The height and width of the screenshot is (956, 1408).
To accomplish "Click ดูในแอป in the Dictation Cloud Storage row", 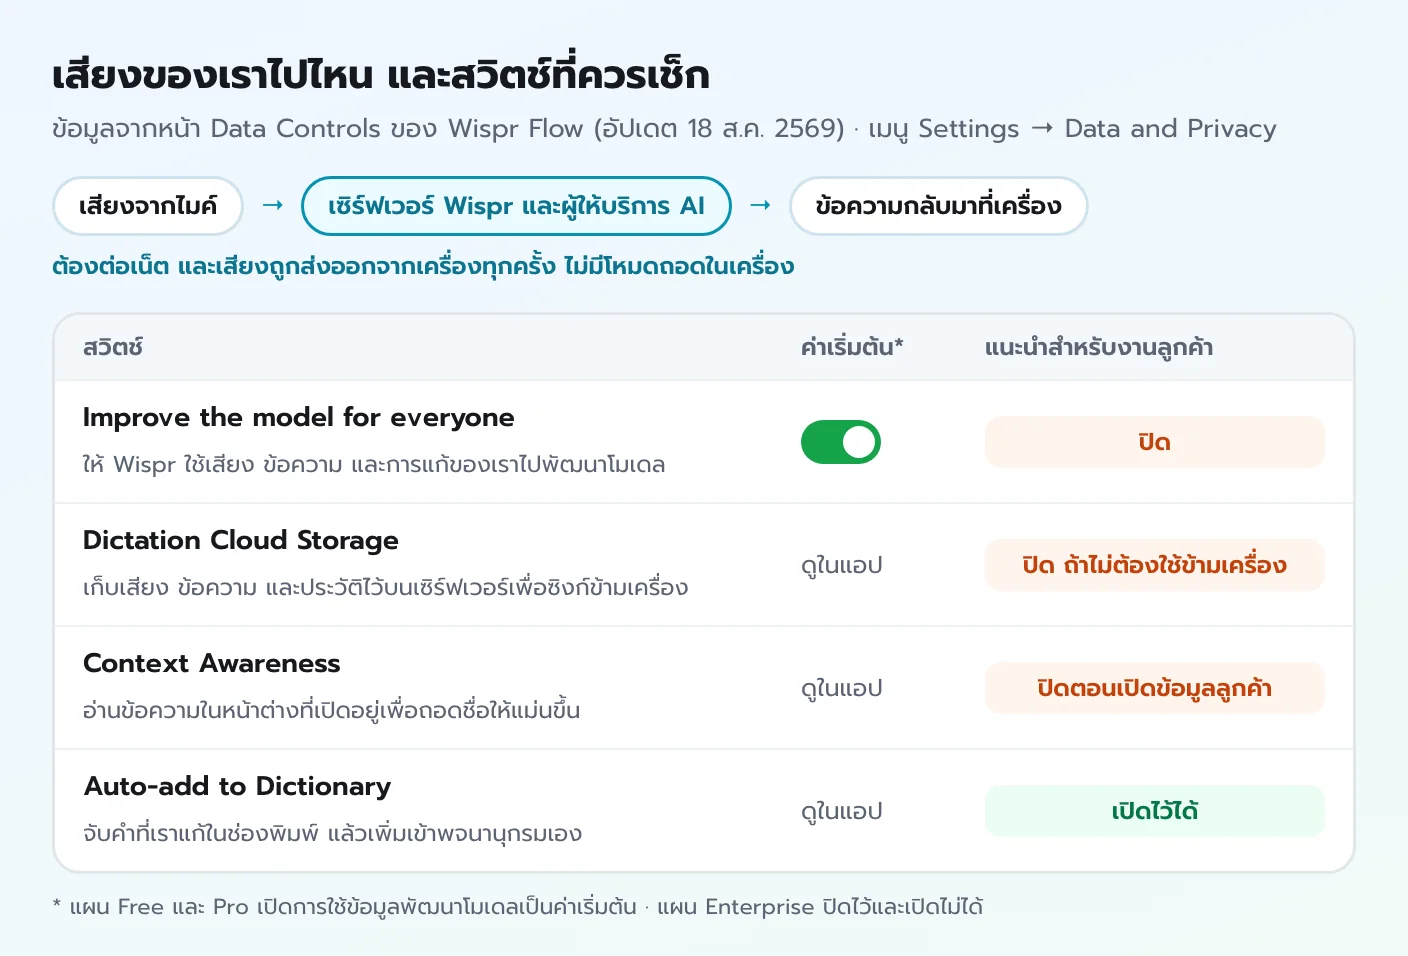I will 841,566.
